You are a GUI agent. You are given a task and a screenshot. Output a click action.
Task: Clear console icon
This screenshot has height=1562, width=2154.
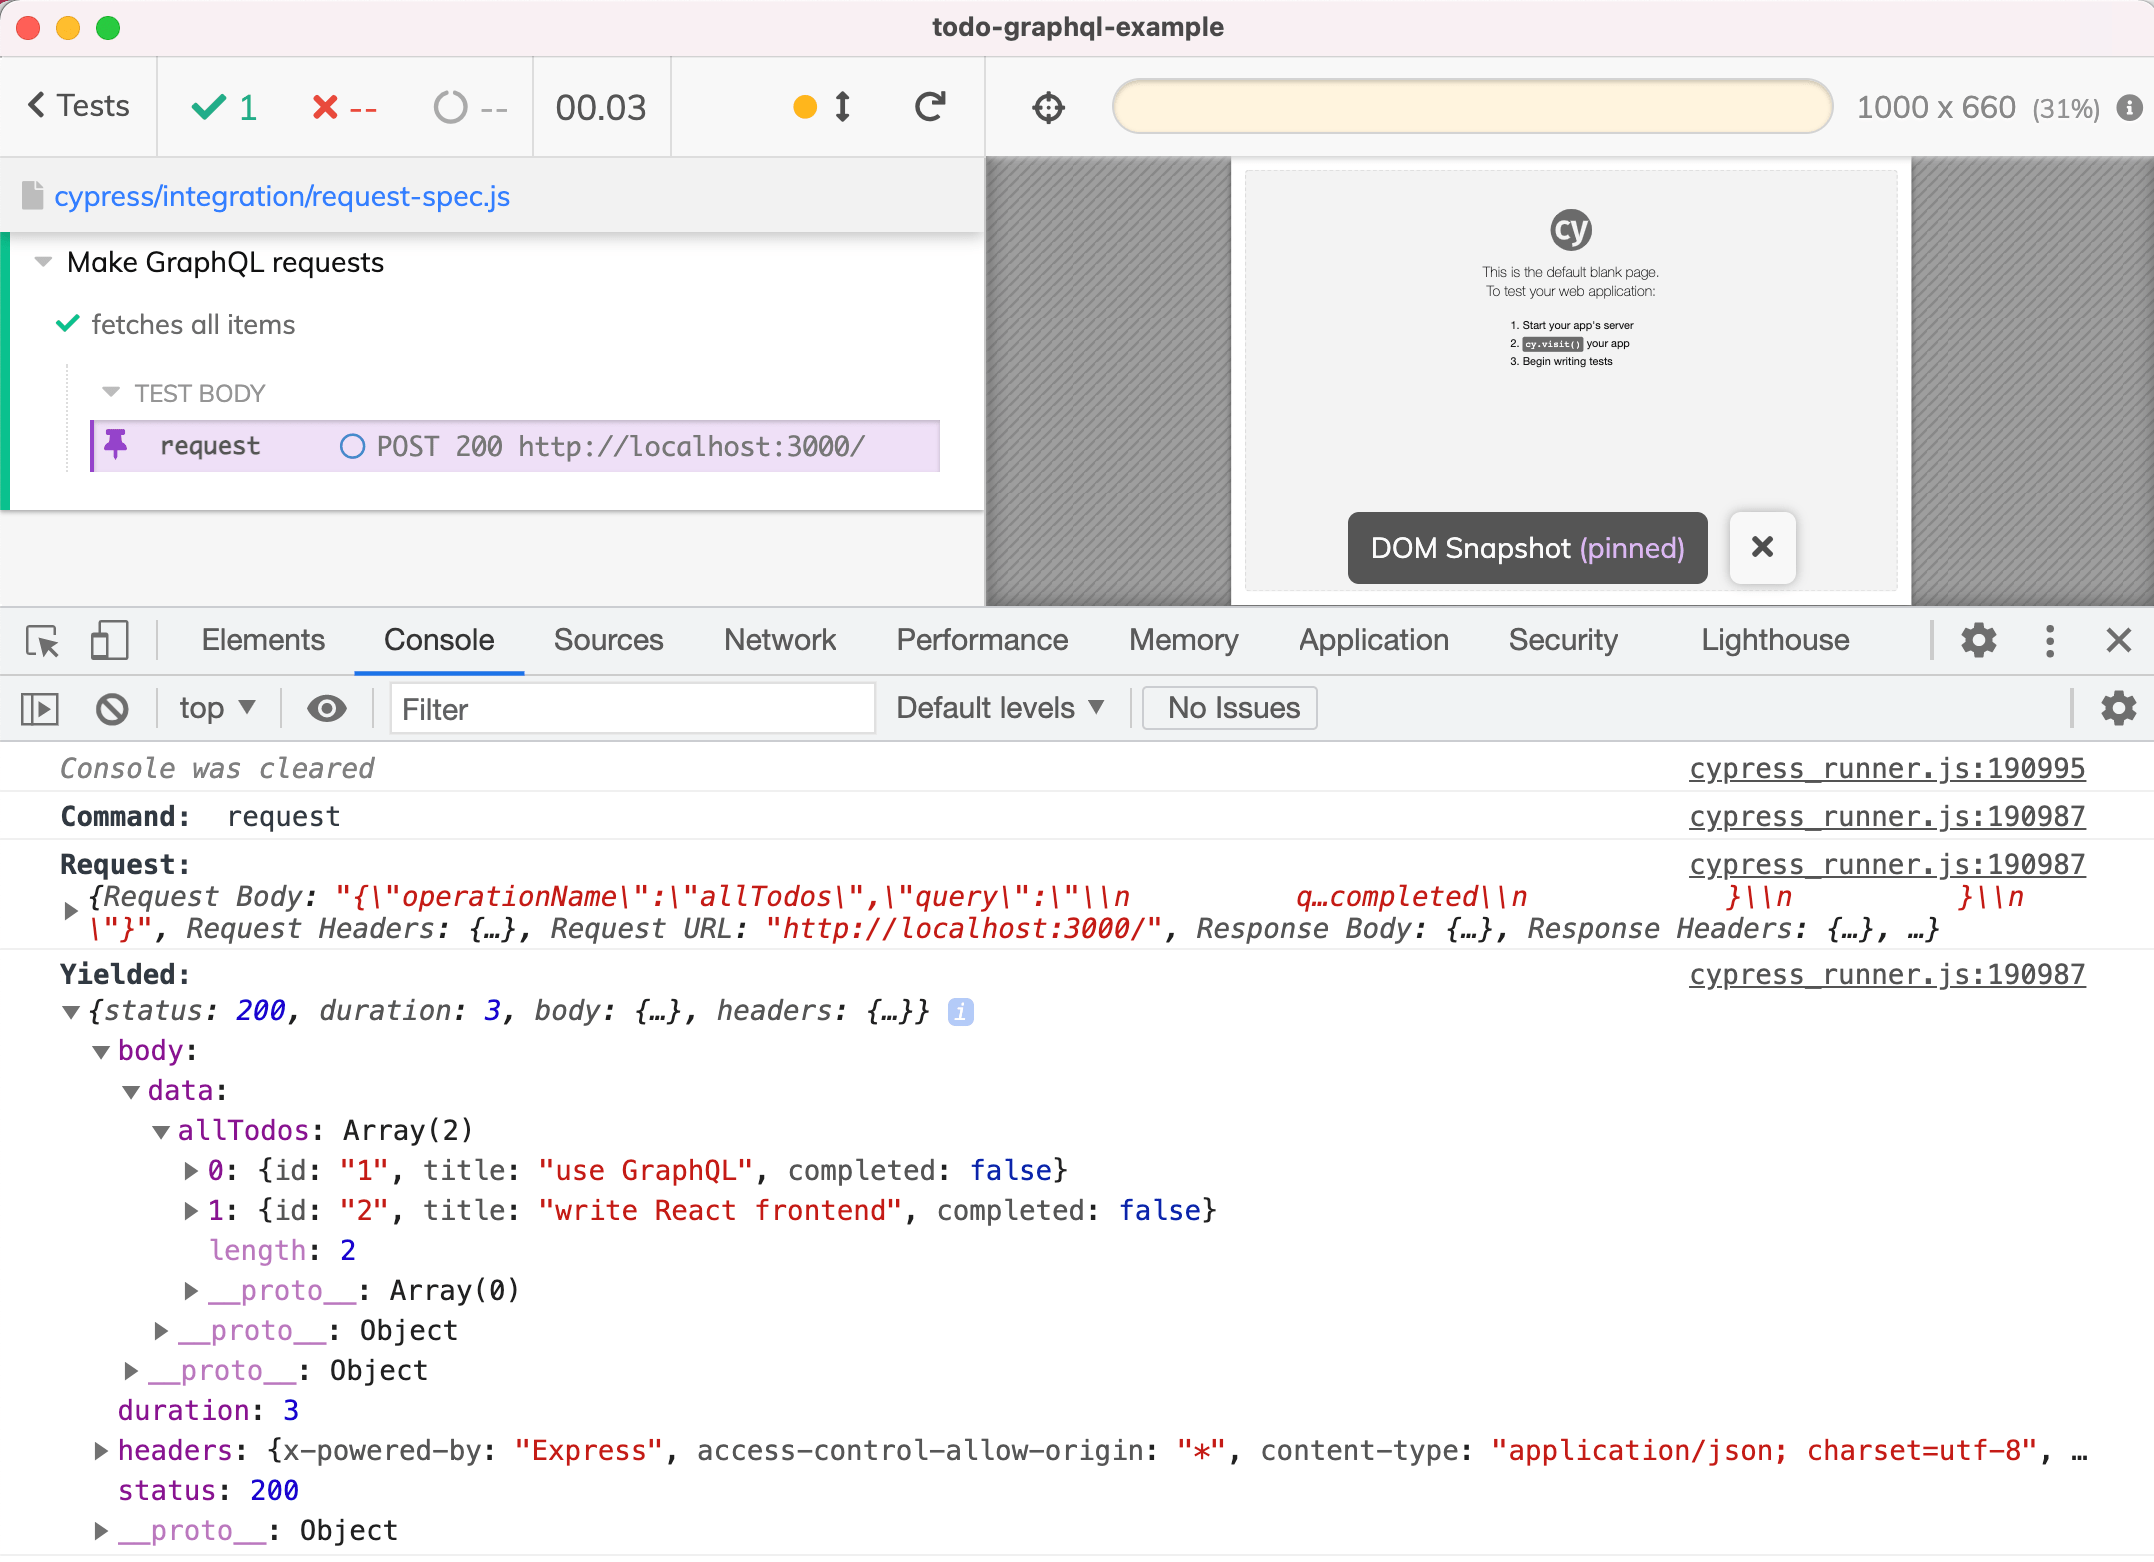112,709
